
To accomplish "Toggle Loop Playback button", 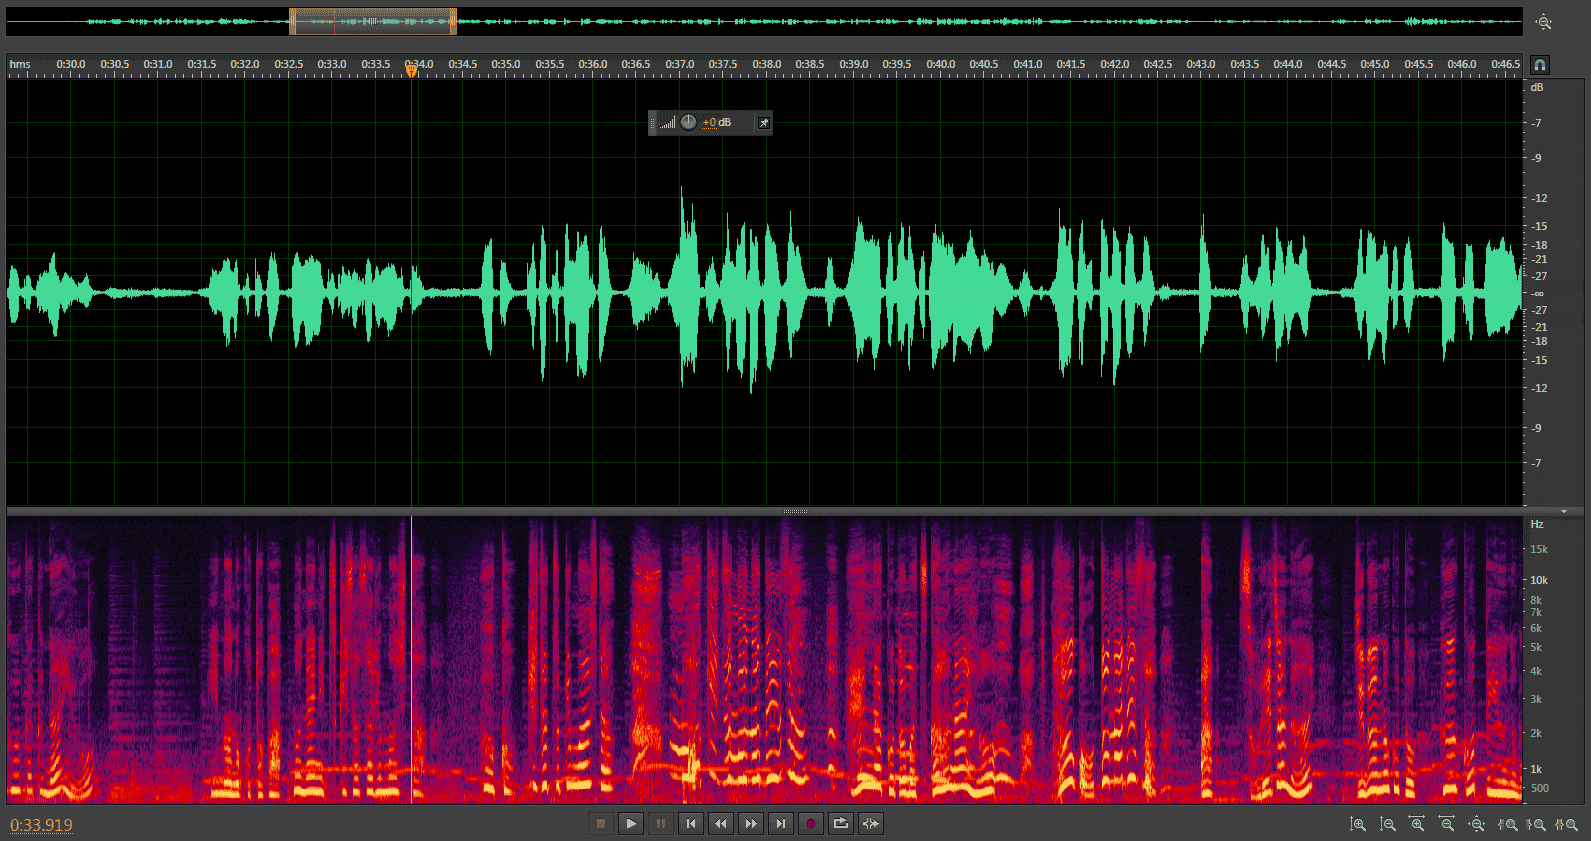I will pyautogui.click(x=841, y=824).
